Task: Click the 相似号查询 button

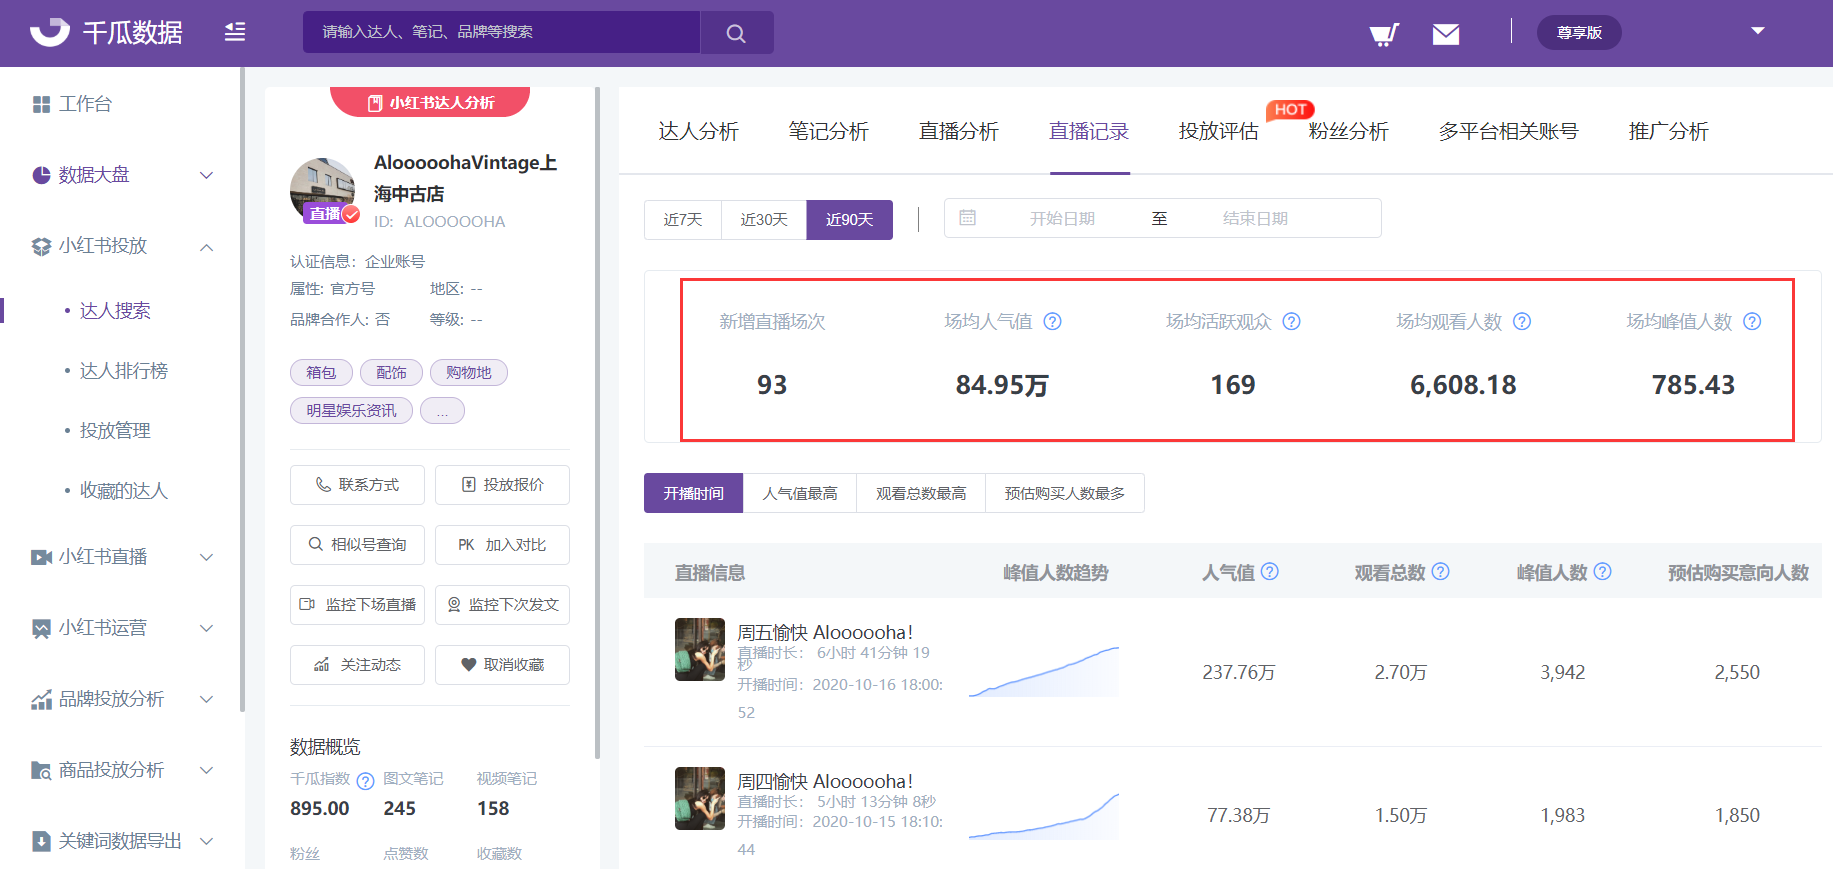Action: (x=357, y=545)
